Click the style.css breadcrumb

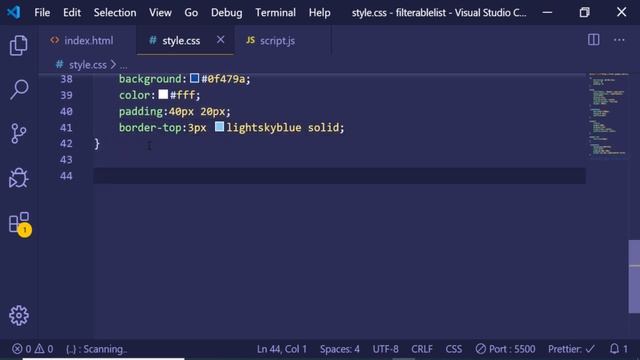pyautogui.click(x=87, y=64)
